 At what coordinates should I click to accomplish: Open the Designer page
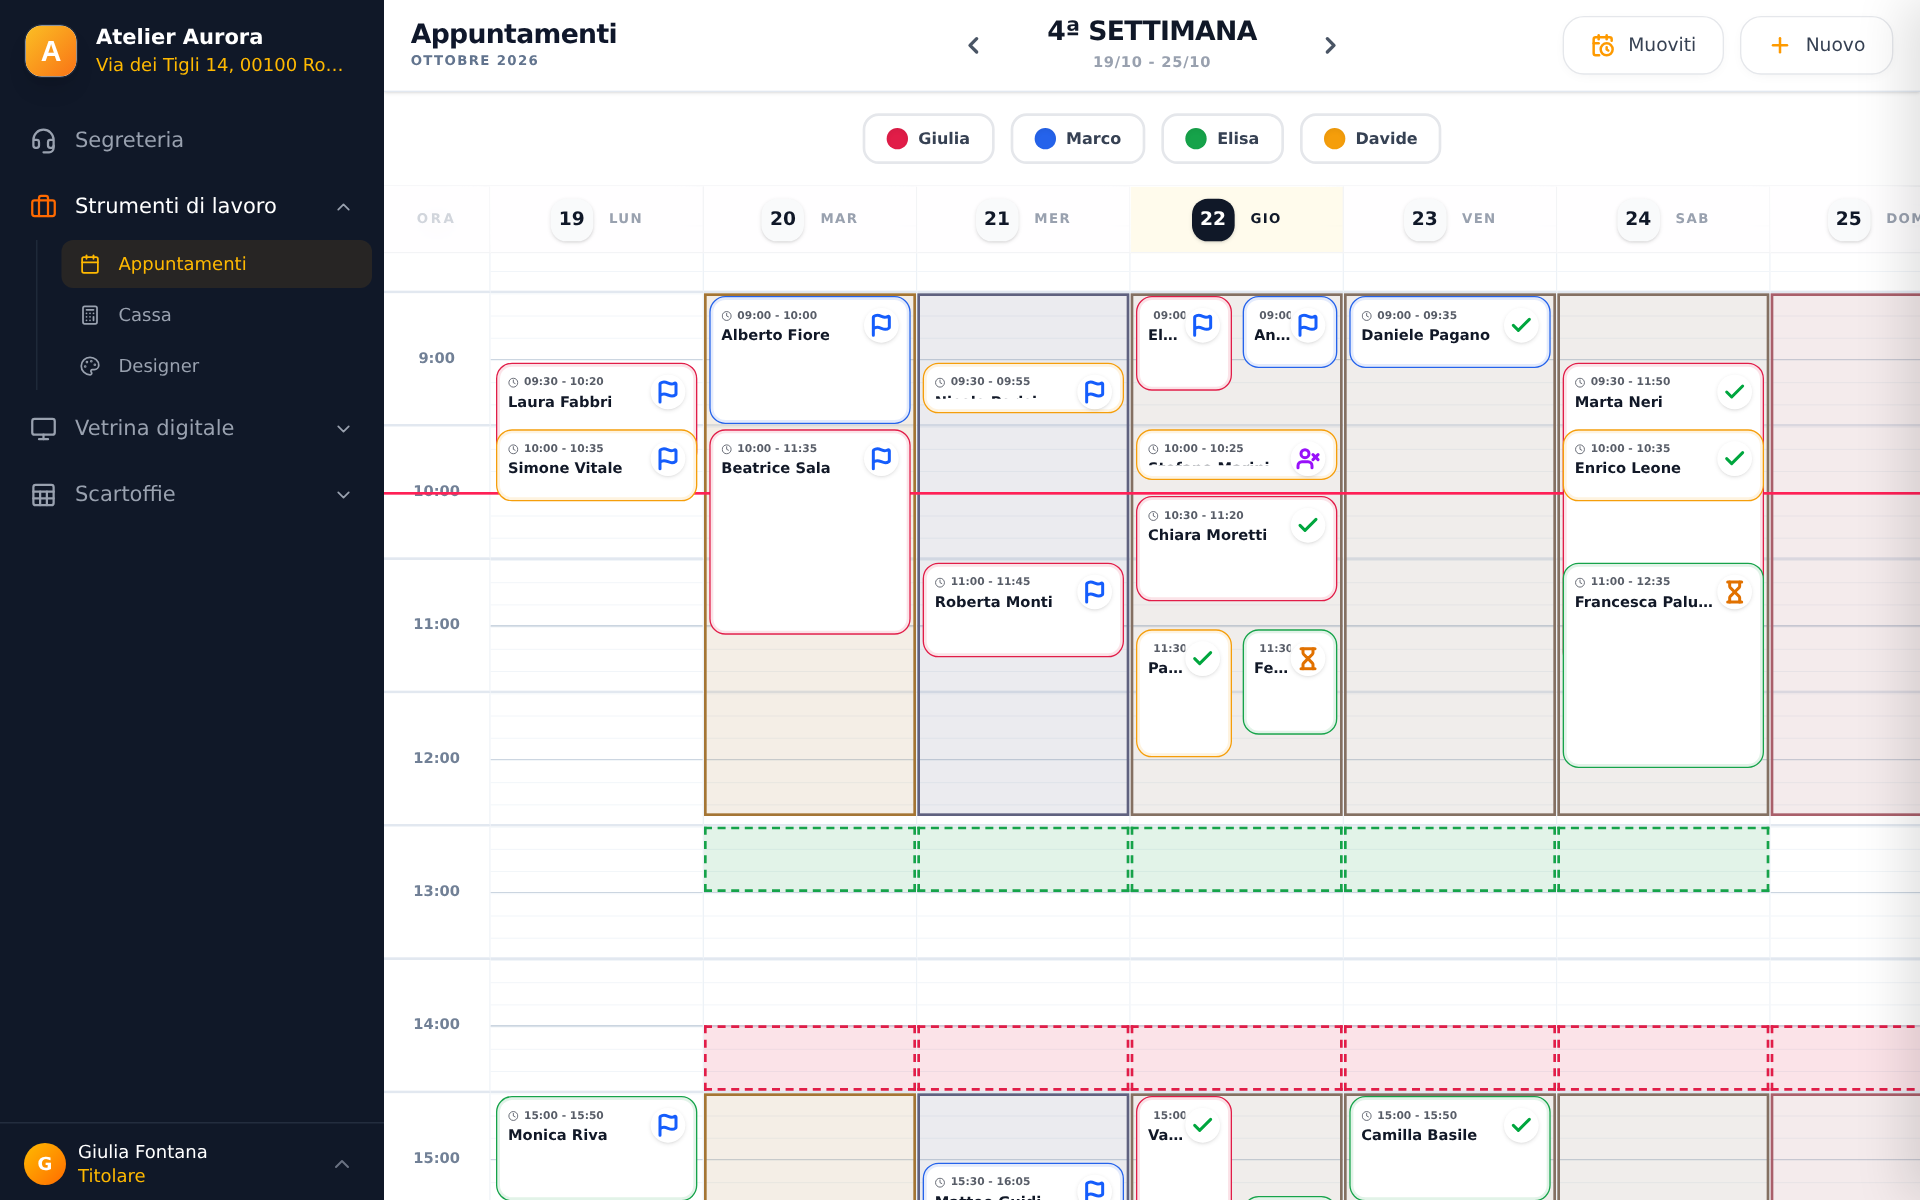coord(216,366)
